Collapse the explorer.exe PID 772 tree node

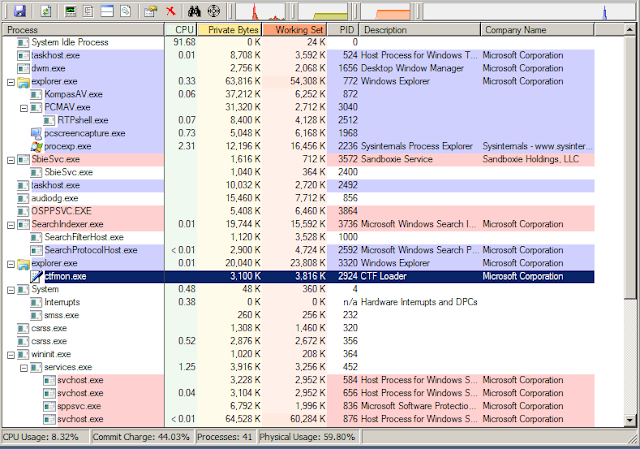pyautogui.click(x=11, y=82)
